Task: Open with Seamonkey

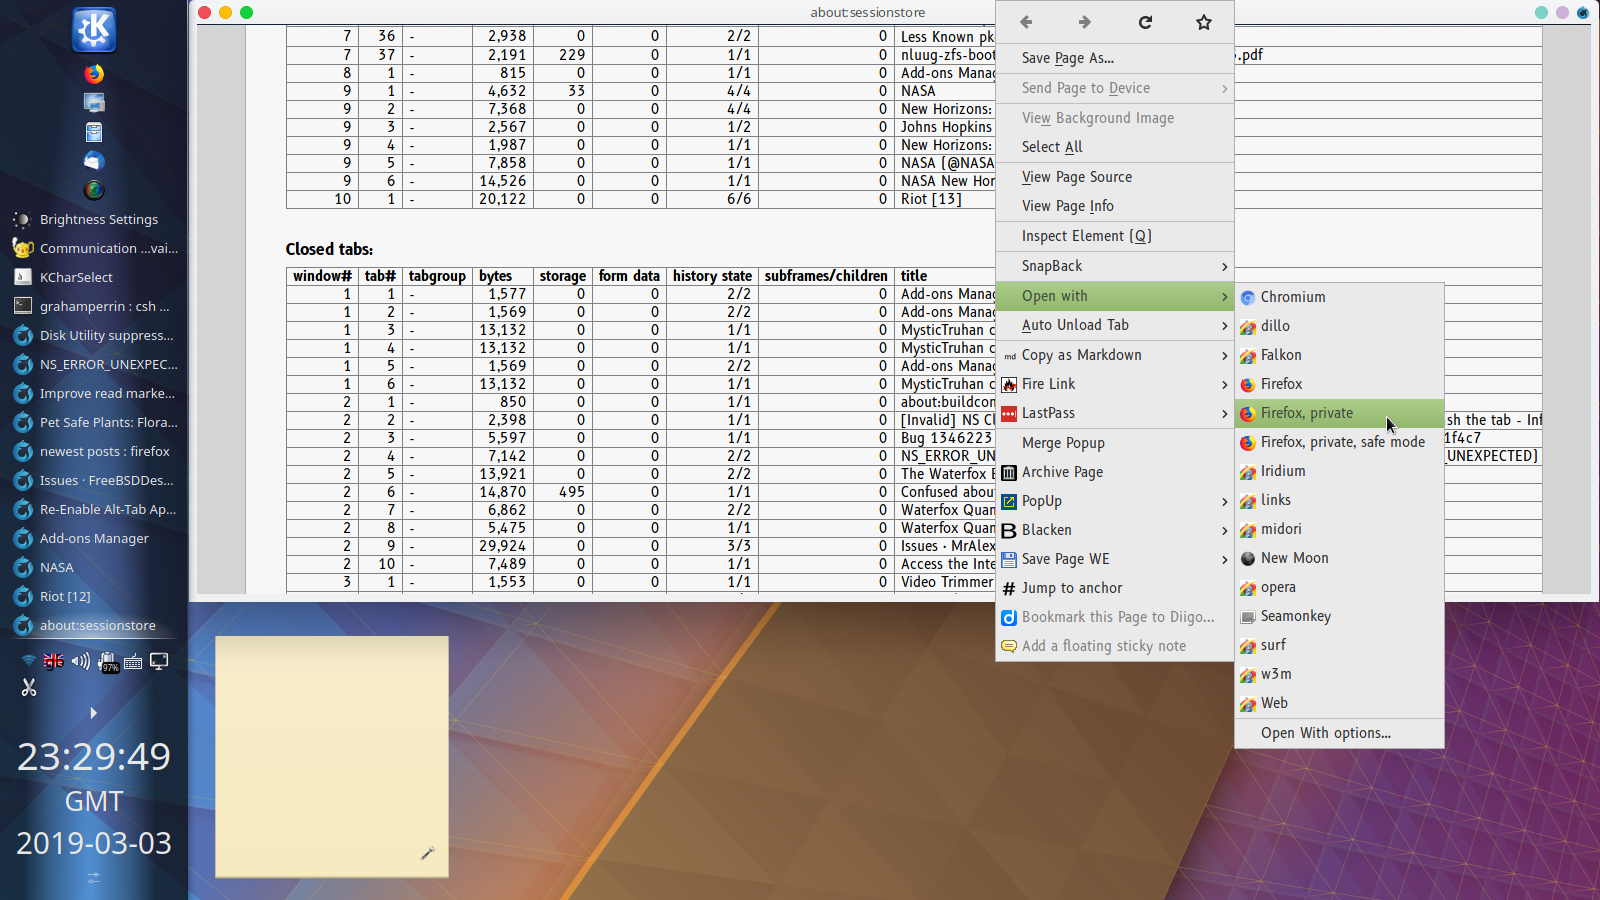Action: coord(1339,616)
